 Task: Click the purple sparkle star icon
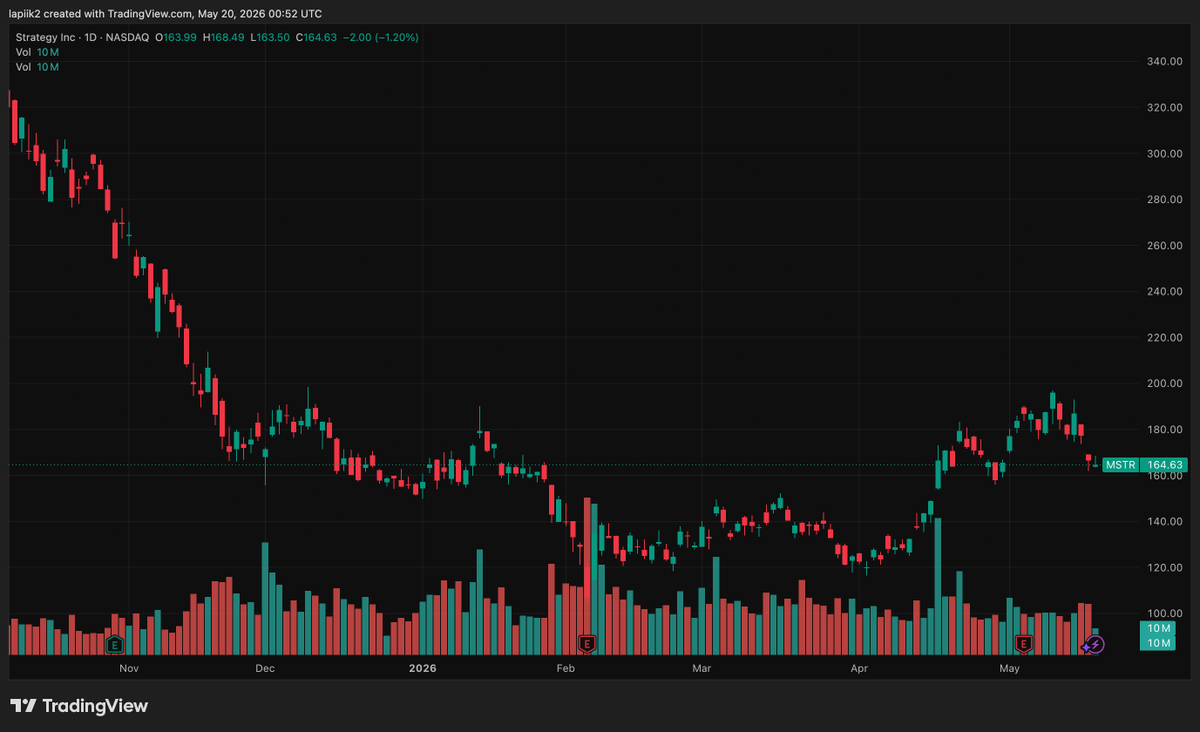coord(1086,647)
